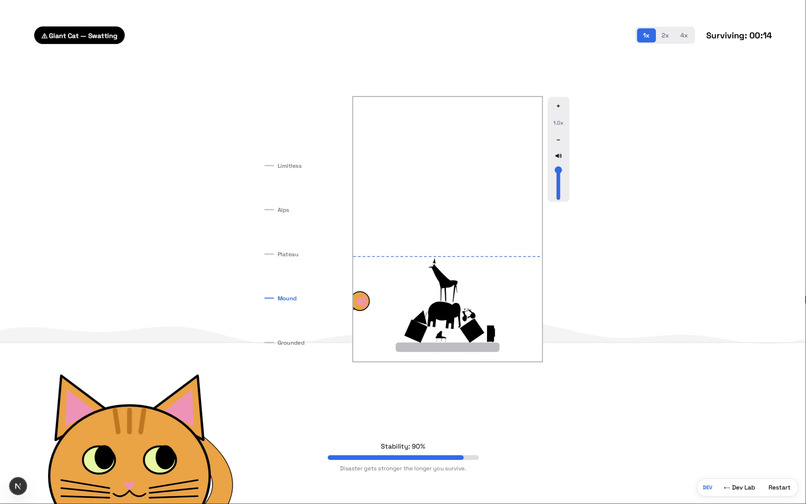Viewport: 806px width, 504px height.
Task: Click the tilted box right of elephant
Action: coord(471,330)
